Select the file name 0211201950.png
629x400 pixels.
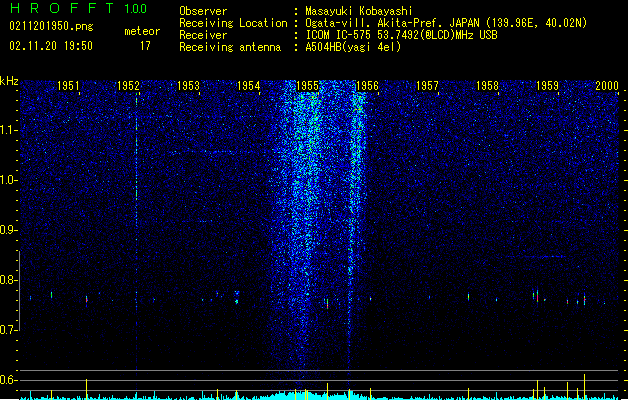(51, 27)
